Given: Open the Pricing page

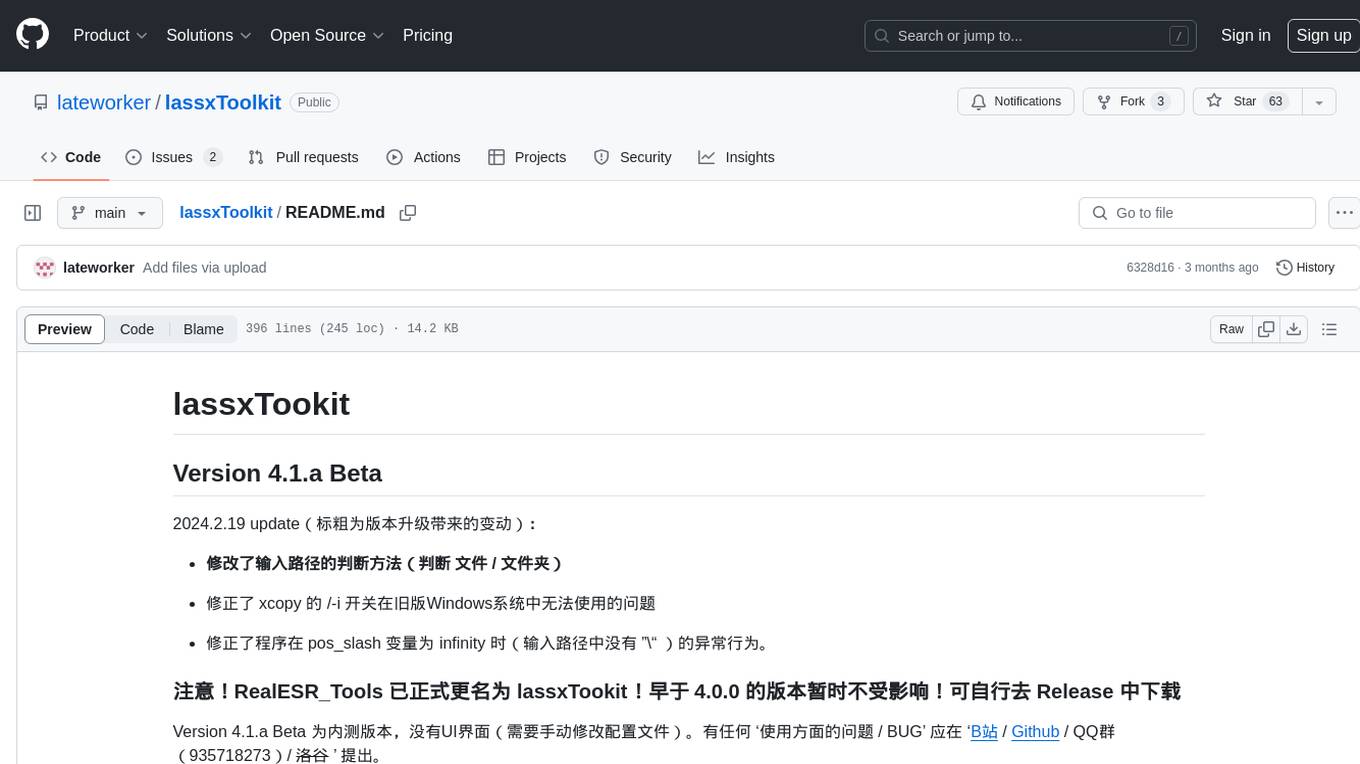Looking at the screenshot, I should pyautogui.click(x=427, y=35).
